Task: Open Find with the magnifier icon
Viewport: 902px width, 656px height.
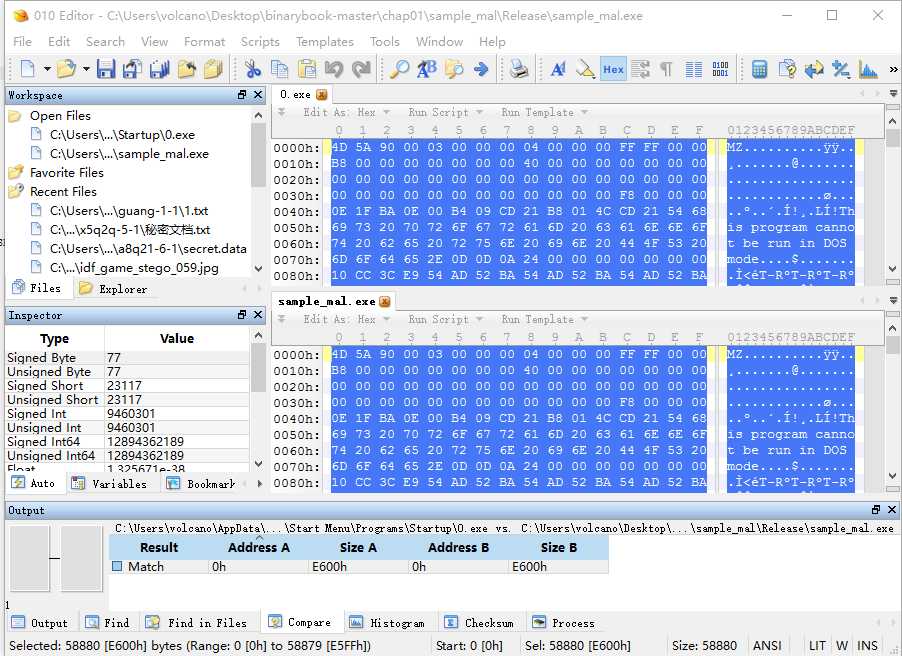Action: click(x=399, y=70)
